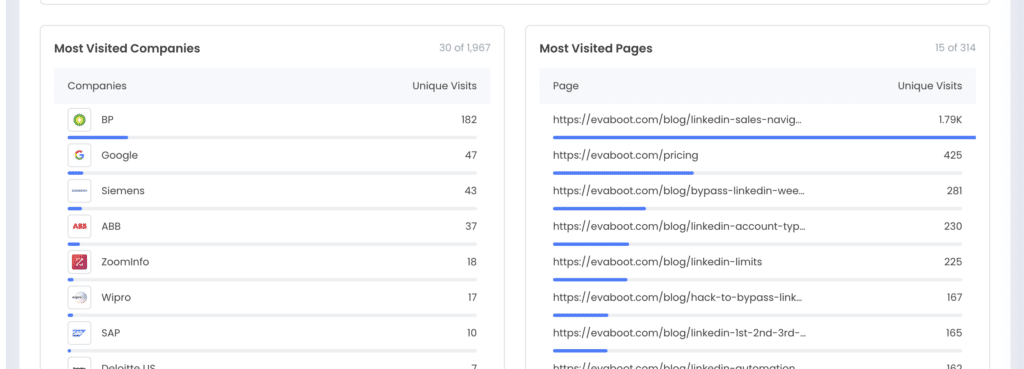This screenshot has height=369, width=1024.
Task: Click the Unique Visits header in Pages table
Action: click(930, 86)
